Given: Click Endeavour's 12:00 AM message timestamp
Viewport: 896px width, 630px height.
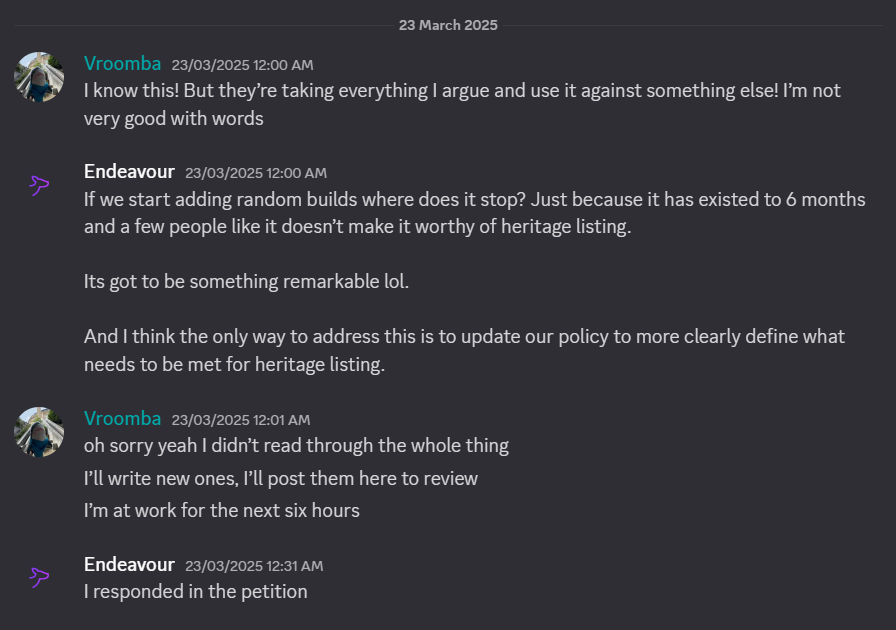Looking at the screenshot, I should click(256, 173).
